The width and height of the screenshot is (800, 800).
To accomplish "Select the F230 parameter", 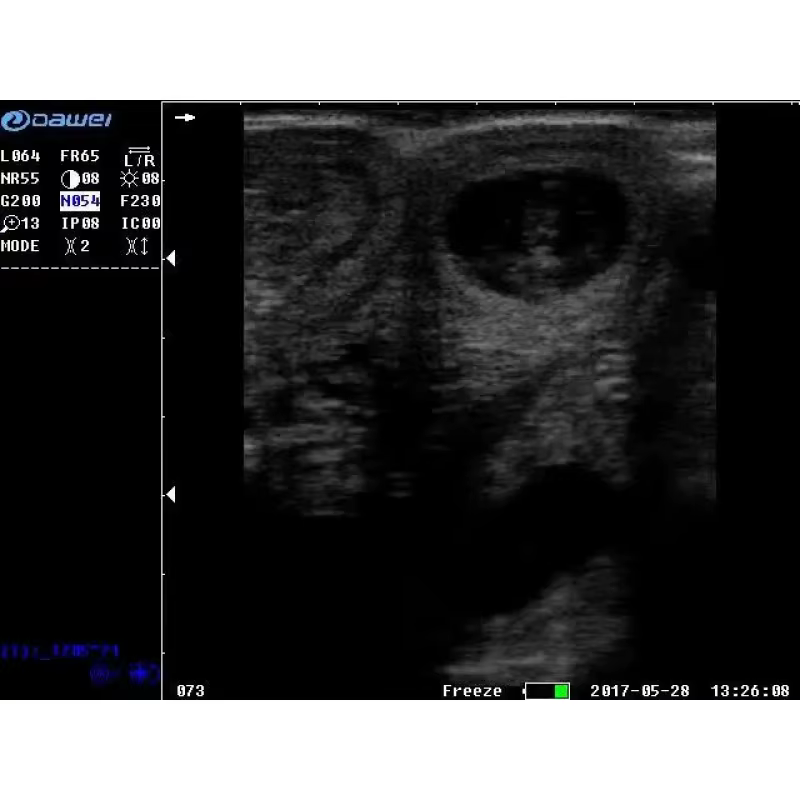I will point(140,201).
